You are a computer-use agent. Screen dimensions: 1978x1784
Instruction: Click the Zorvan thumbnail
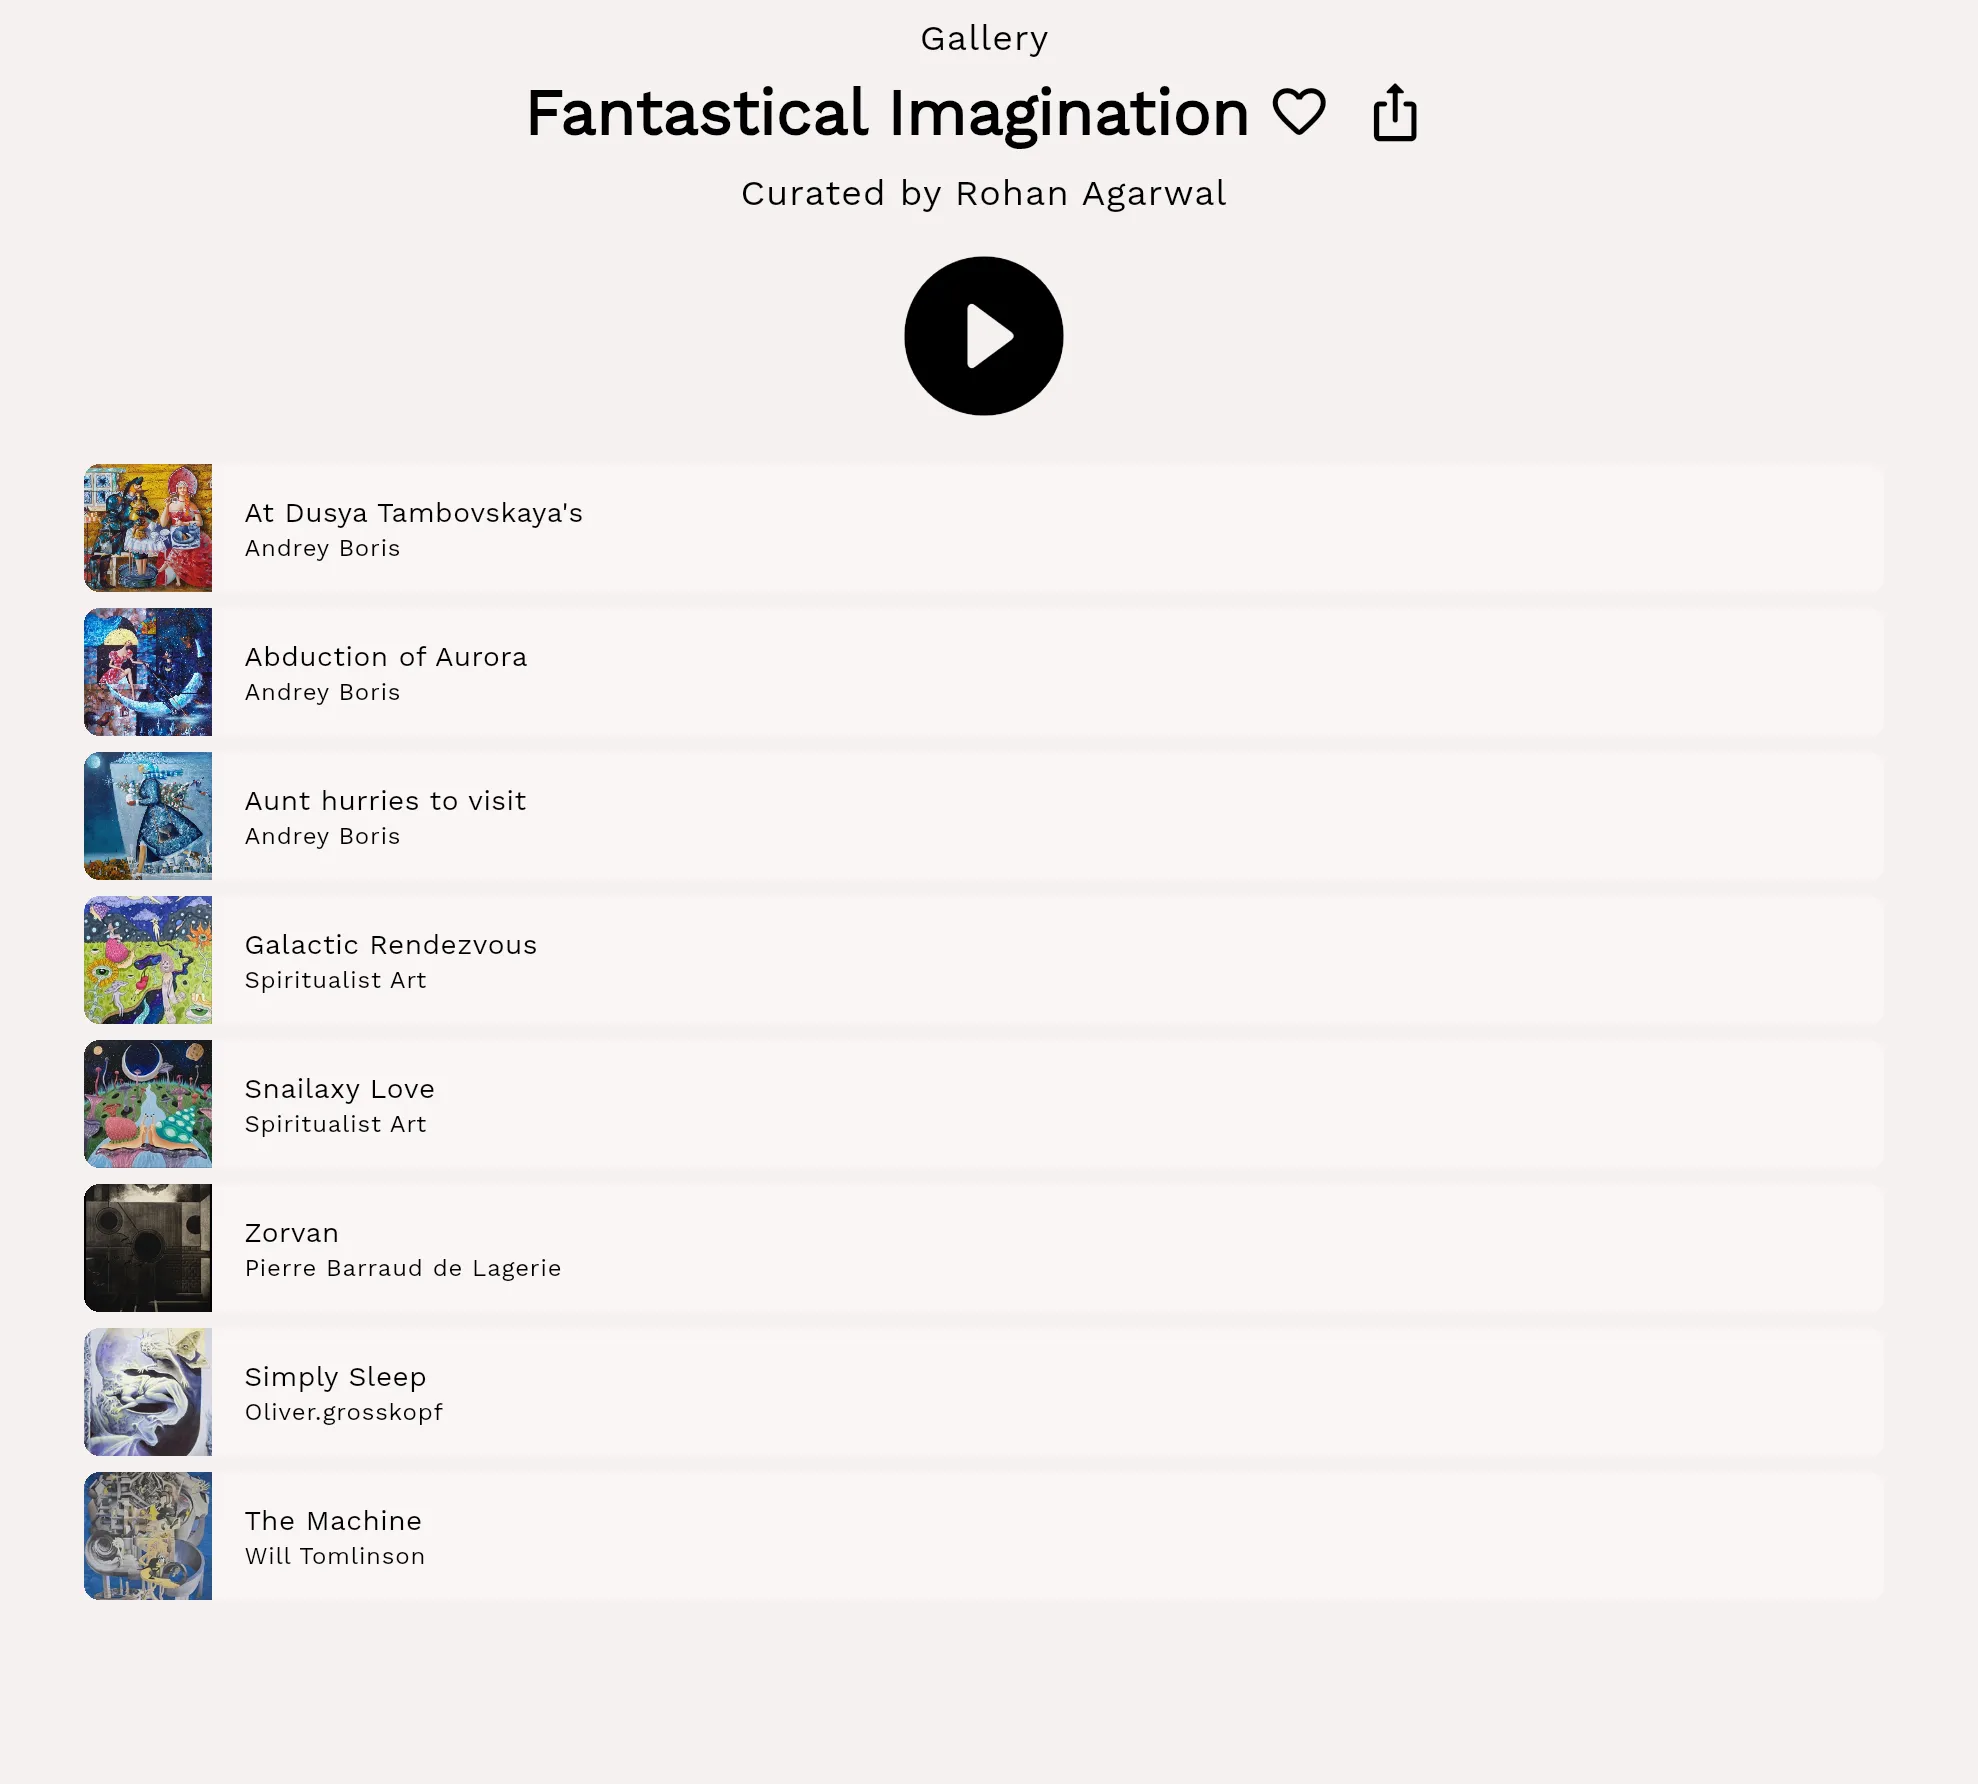(x=147, y=1249)
